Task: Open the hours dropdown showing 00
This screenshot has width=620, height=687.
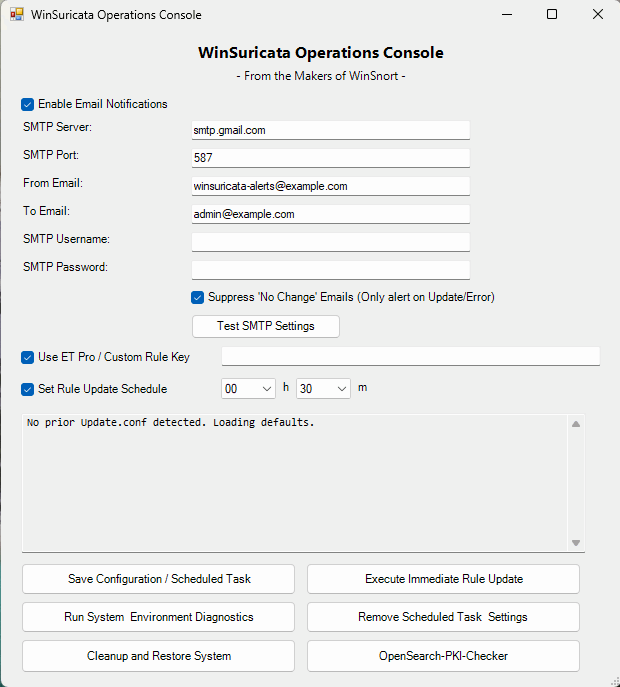Action: click(248, 389)
